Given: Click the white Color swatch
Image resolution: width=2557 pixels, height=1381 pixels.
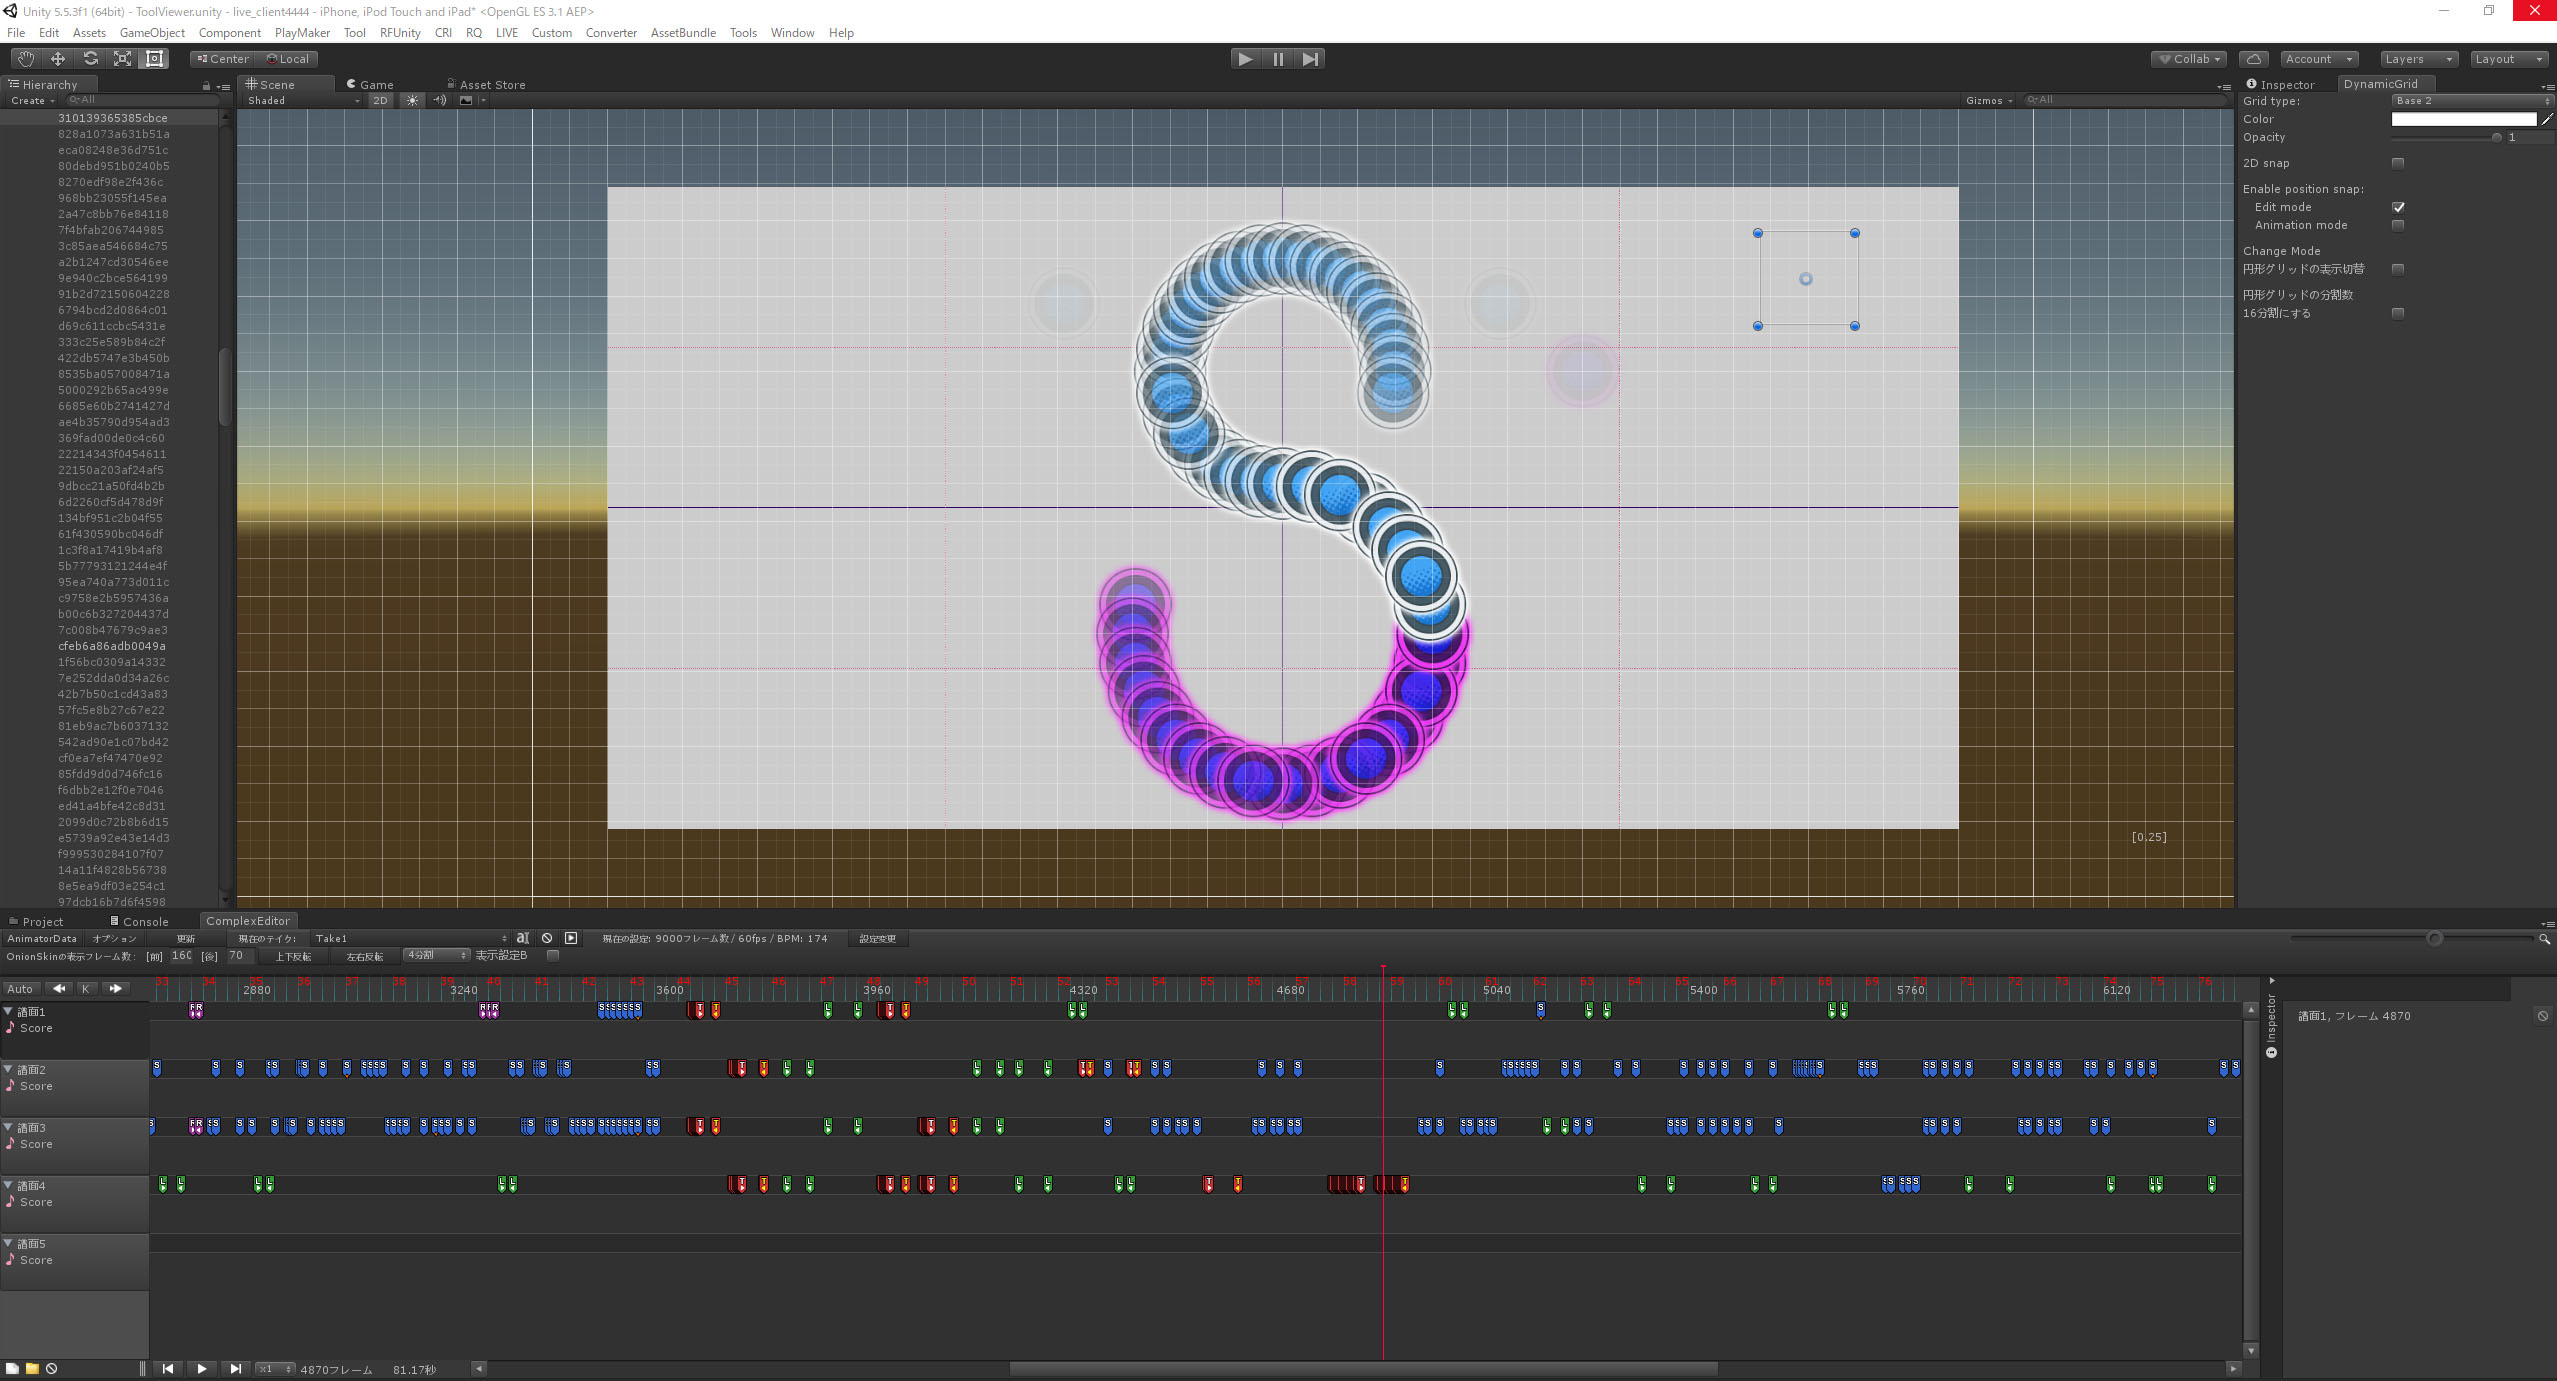Looking at the screenshot, I should (2463, 119).
